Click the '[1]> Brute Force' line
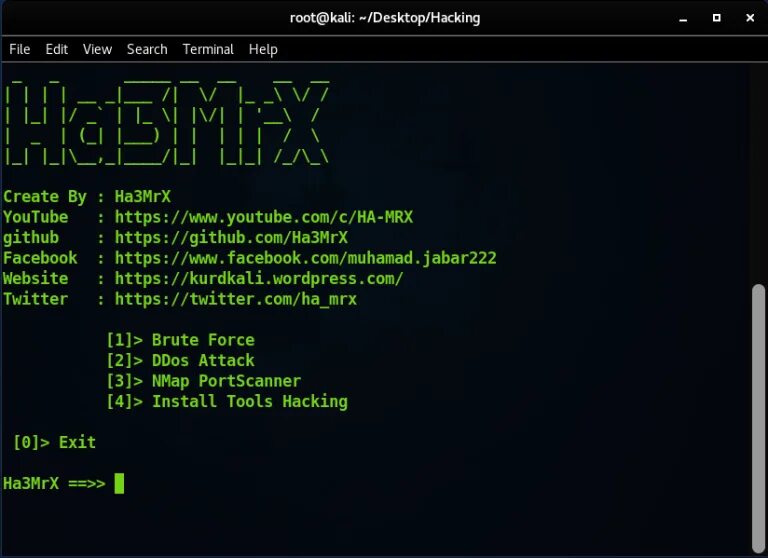This screenshot has height=558, width=768. [x=181, y=340]
